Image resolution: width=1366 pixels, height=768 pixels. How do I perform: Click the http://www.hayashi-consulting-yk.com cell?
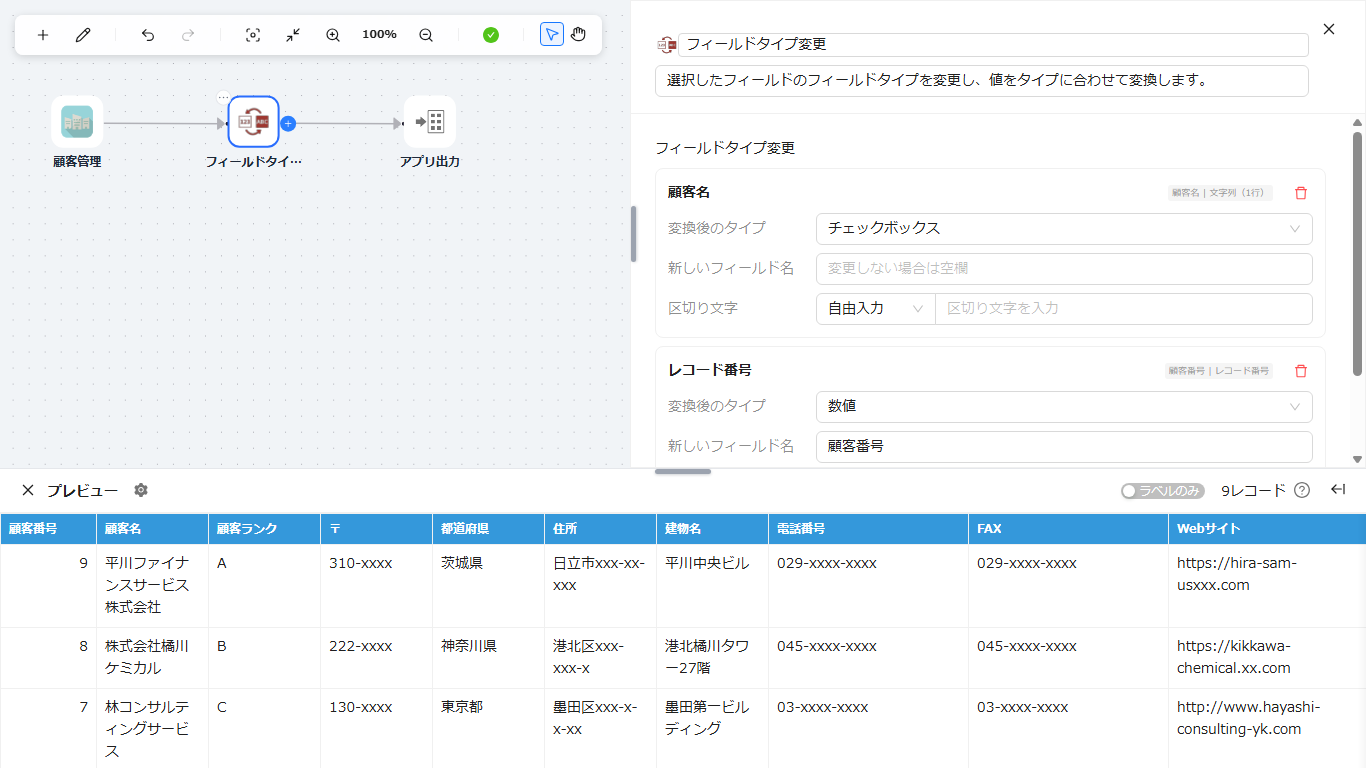click(x=1267, y=728)
